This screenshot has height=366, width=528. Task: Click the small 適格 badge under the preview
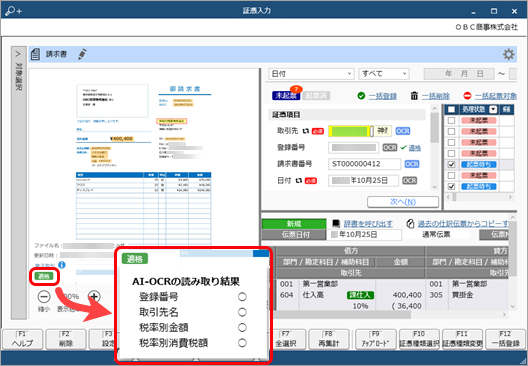pos(44,276)
